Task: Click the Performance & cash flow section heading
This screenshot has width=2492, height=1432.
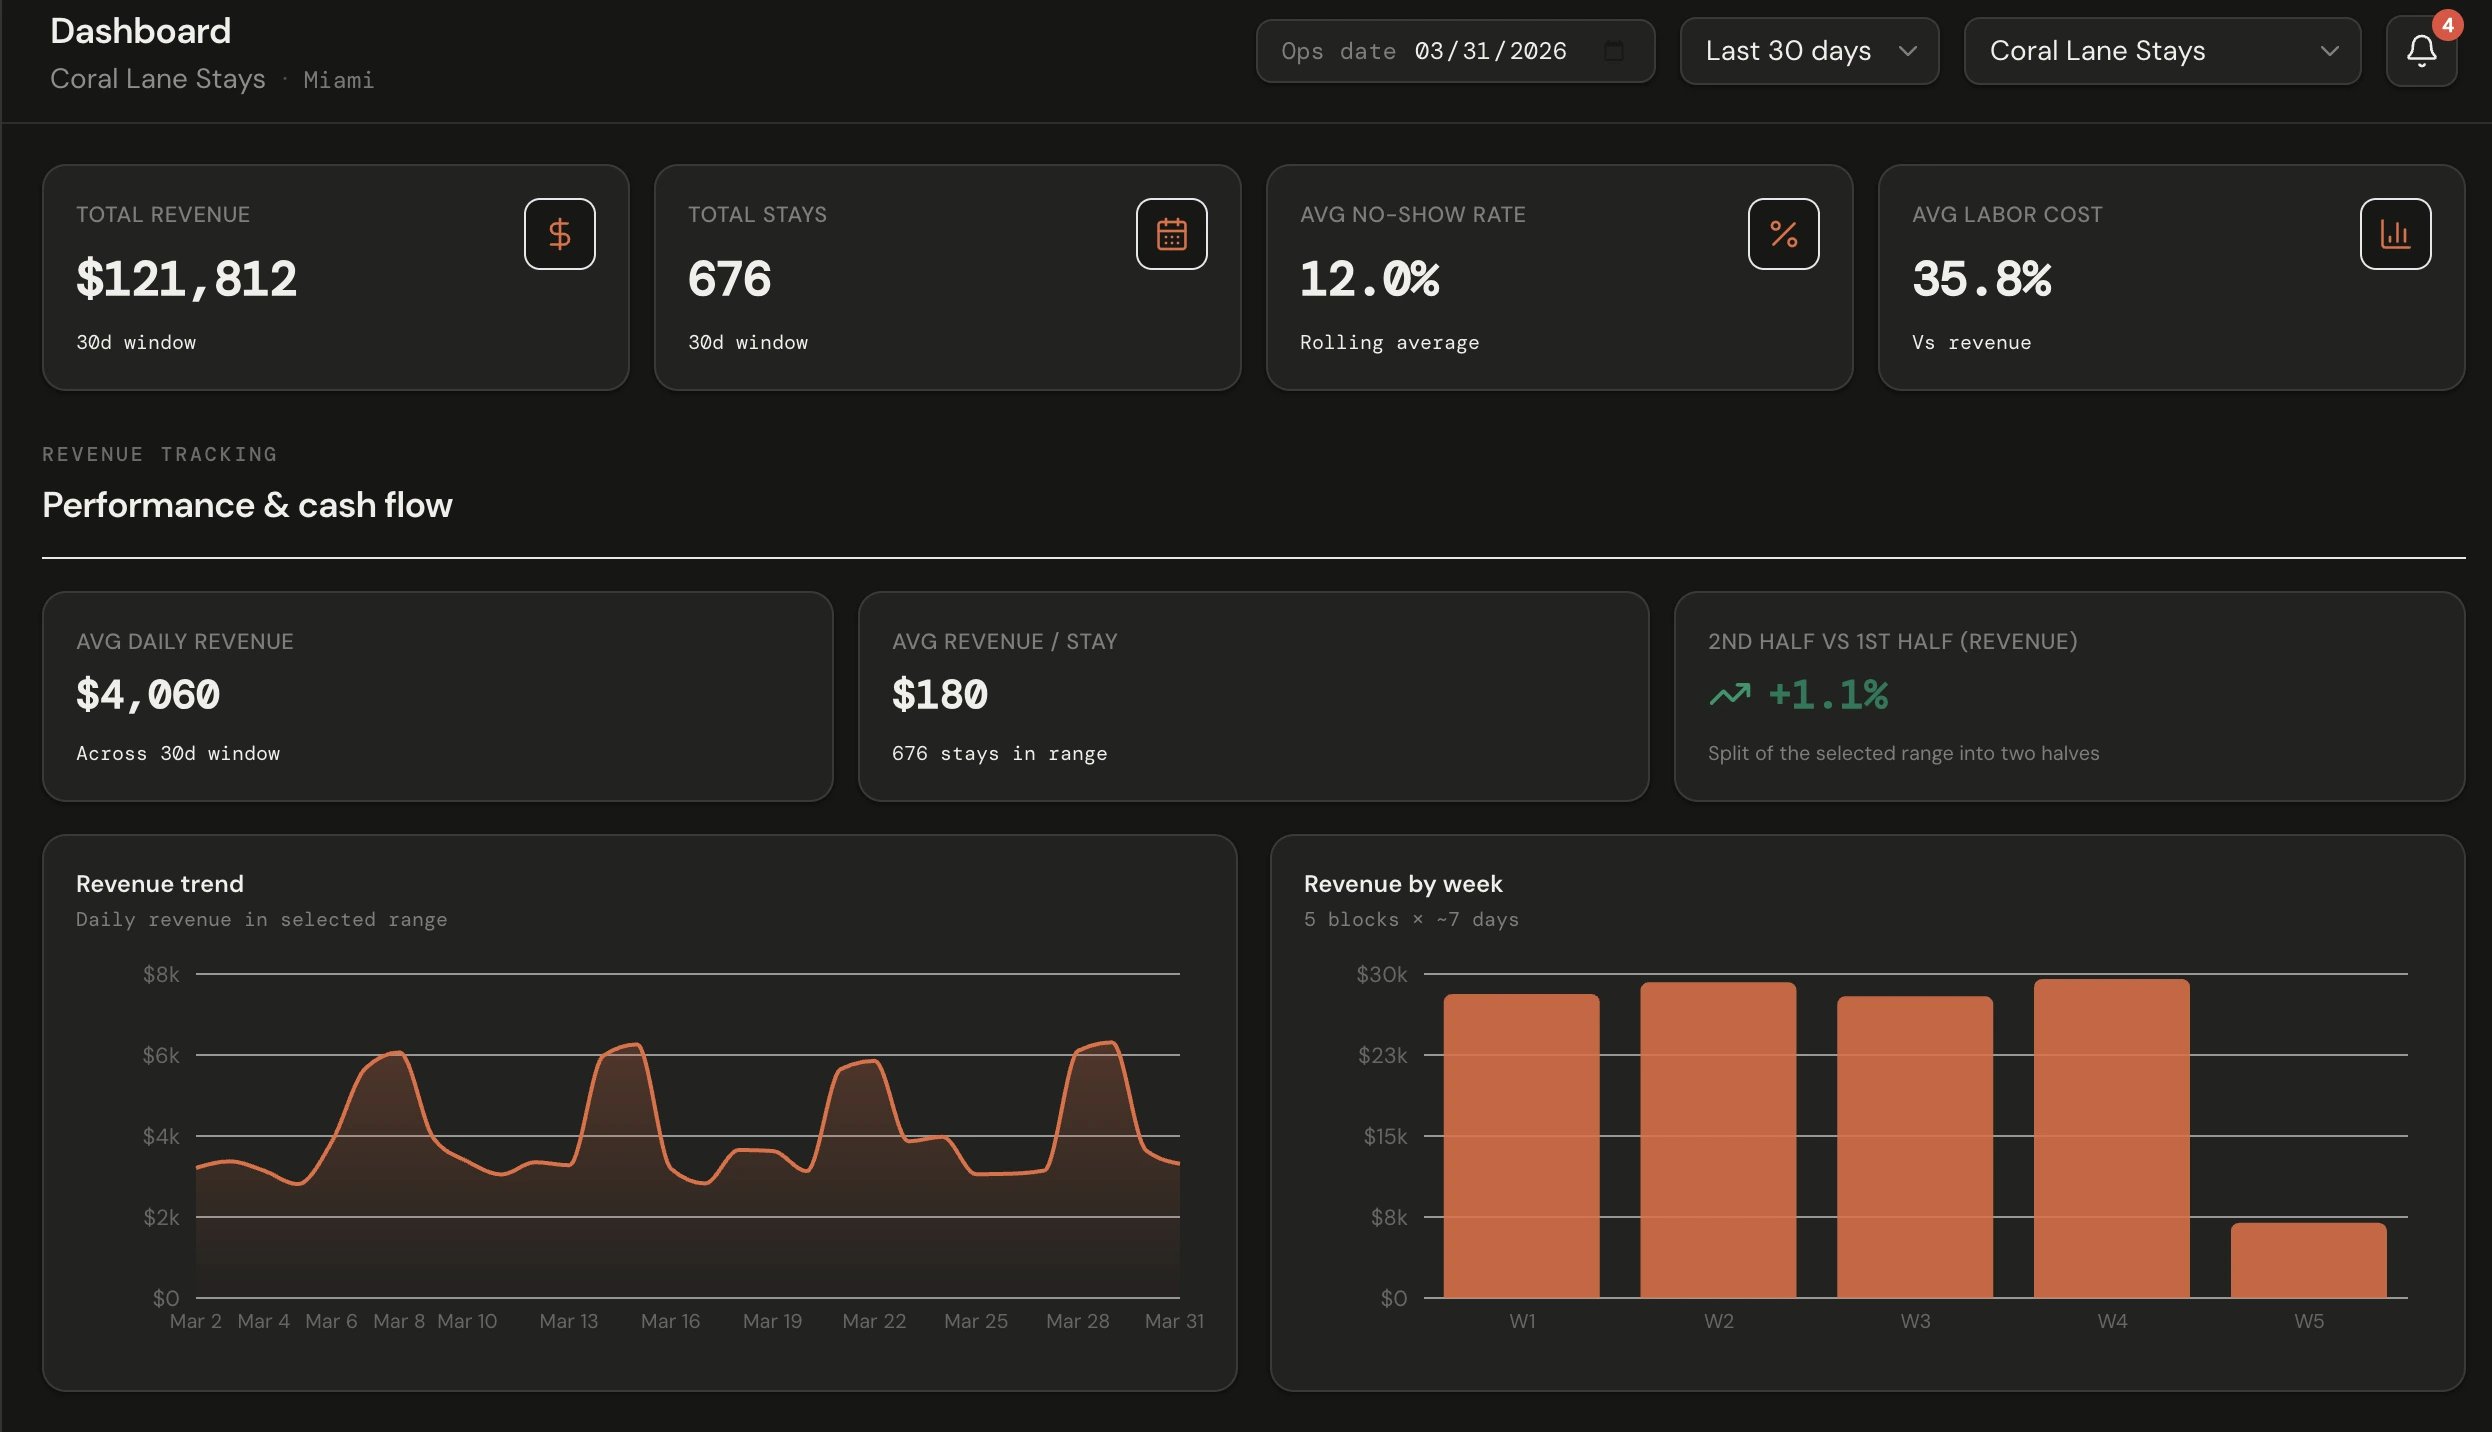Action: click(x=246, y=506)
